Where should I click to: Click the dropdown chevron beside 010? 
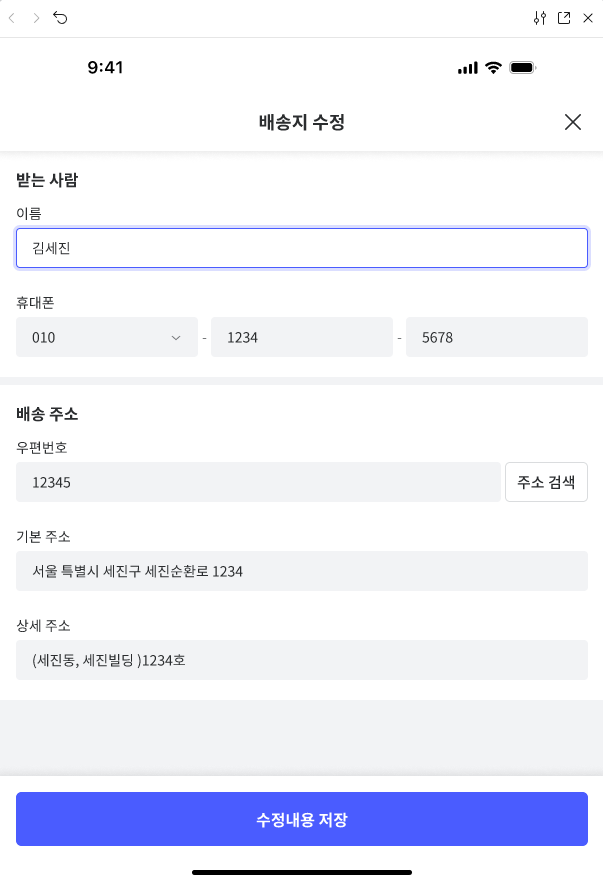[176, 338]
